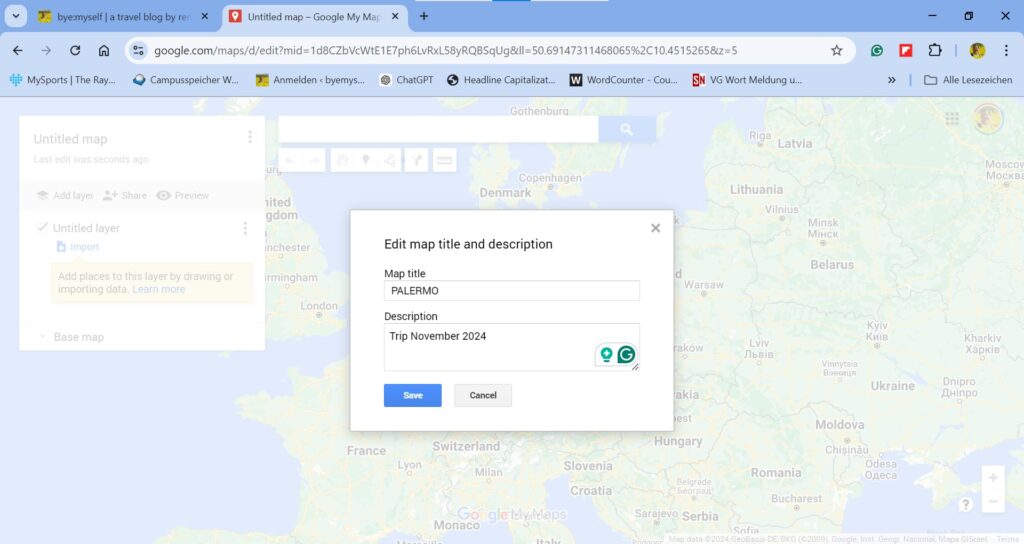The image size is (1024, 544).
Task: Bookmark this page with the star
Action: (x=837, y=50)
